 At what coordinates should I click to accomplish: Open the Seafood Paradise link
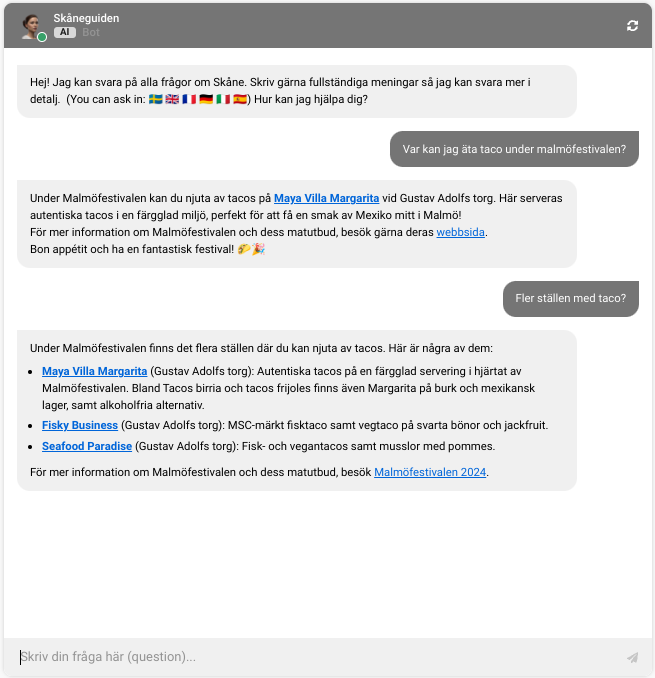pos(87,446)
